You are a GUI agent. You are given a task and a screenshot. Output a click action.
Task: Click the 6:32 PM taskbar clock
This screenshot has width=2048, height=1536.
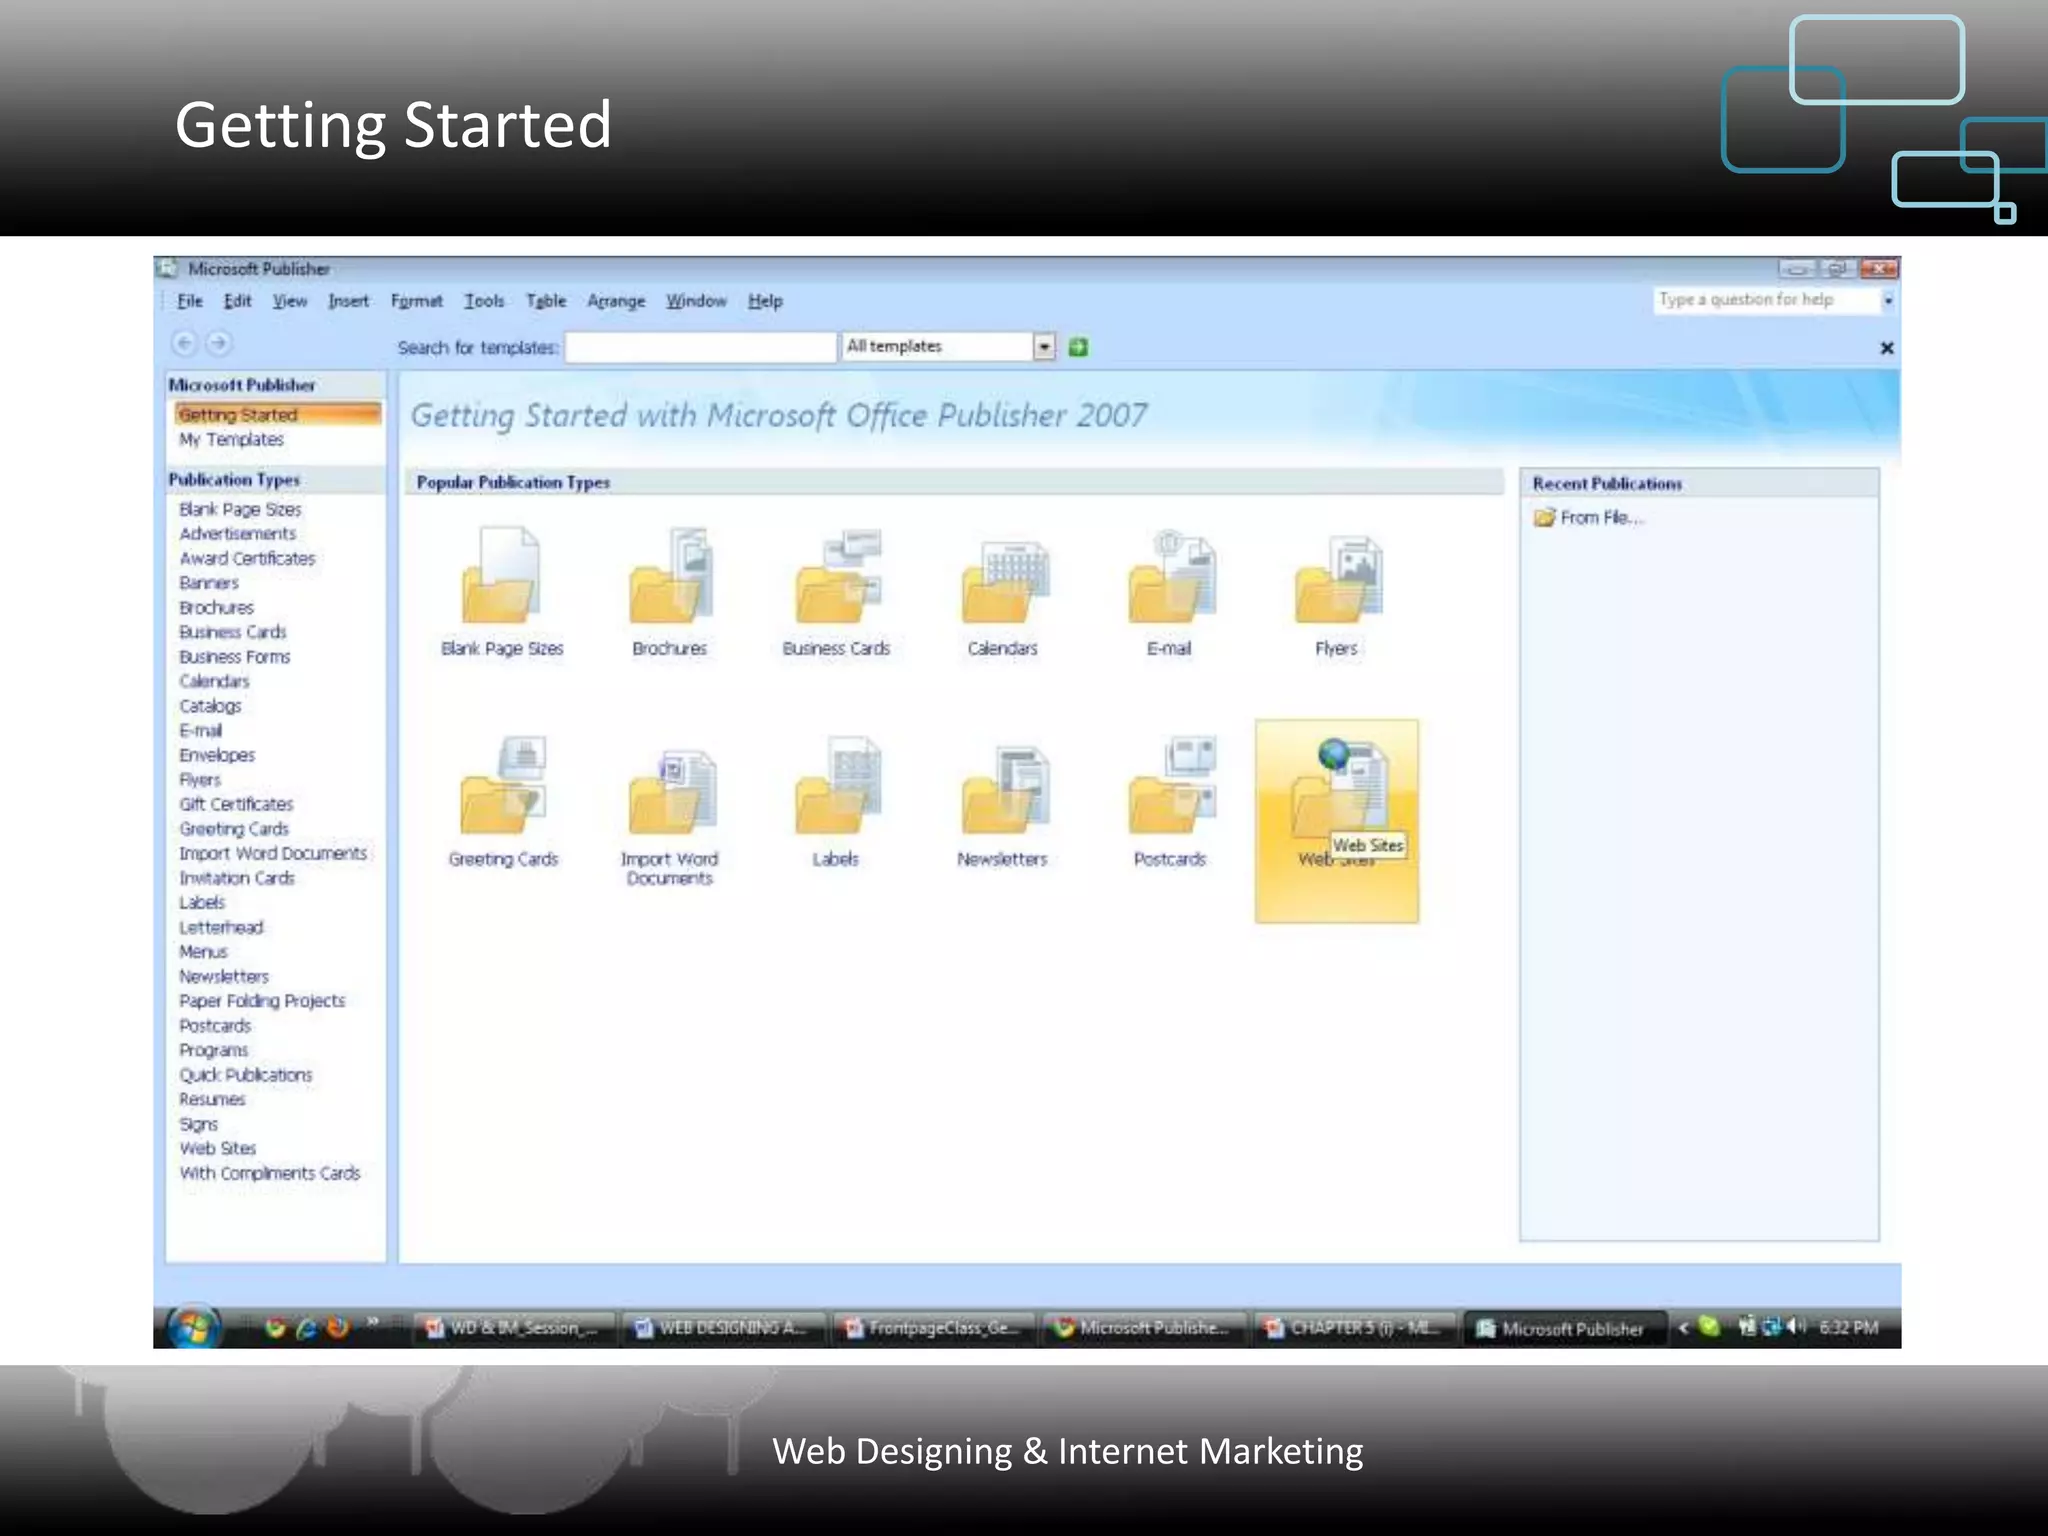click(1848, 1327)
